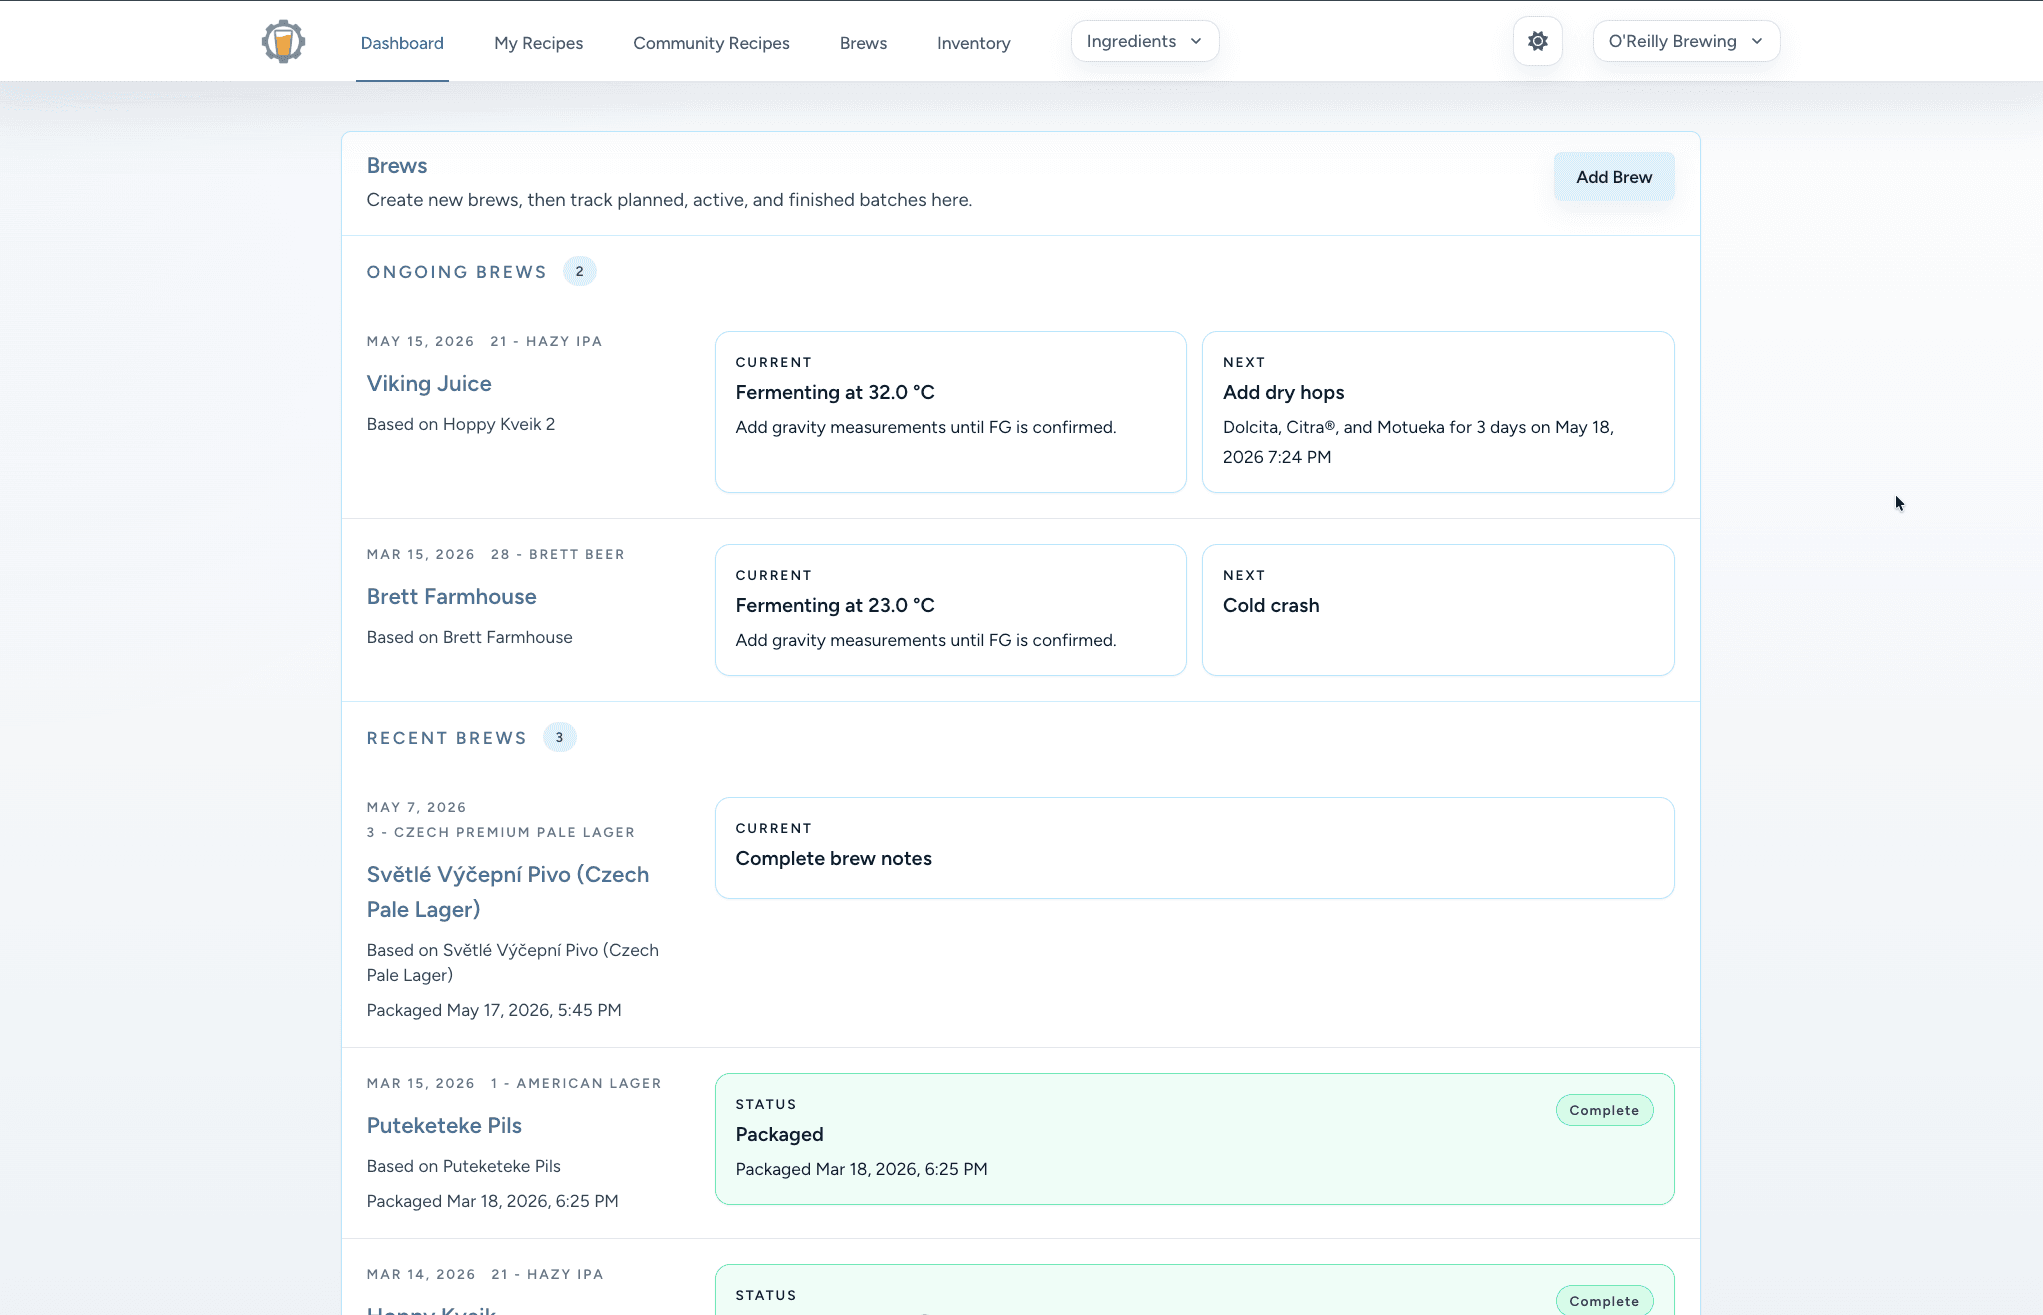This screenshot has width=2043, height=1315.
Task: Open the Ingredients dropdown
Action: (1144, 41)
